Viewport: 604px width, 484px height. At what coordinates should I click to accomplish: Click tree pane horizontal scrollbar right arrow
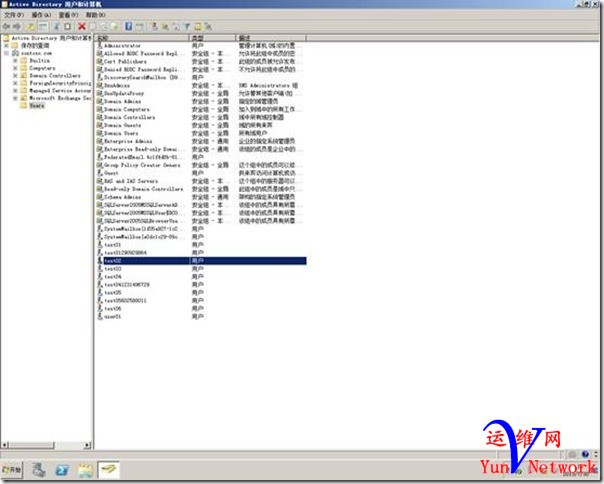87,445
